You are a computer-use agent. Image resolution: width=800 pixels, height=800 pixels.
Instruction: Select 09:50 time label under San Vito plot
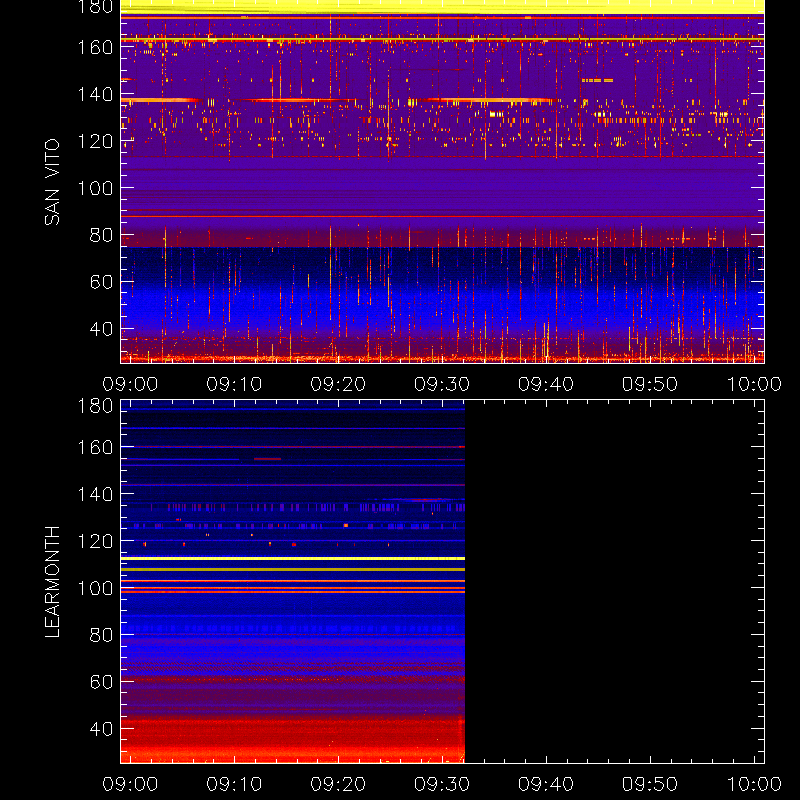(x=650, y=384)
